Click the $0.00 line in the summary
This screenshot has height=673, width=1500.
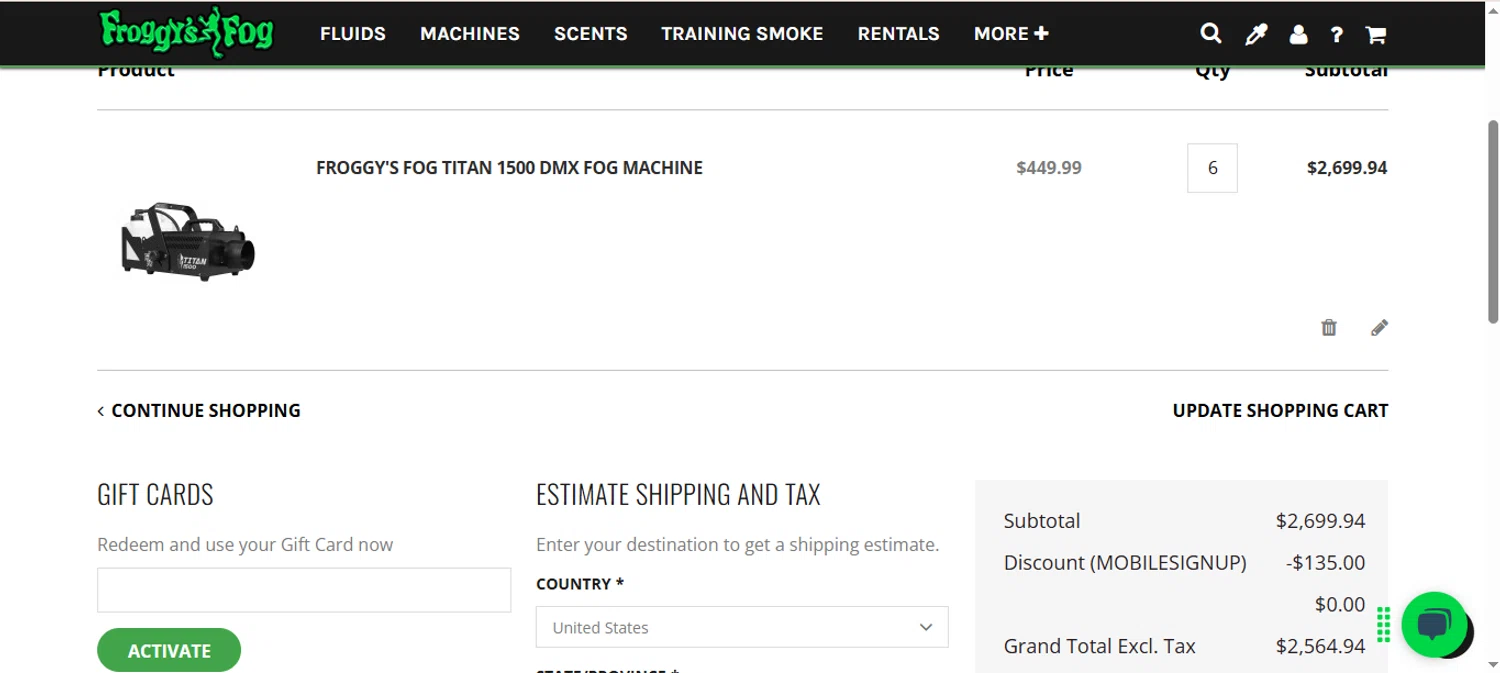click(1339, 604)
